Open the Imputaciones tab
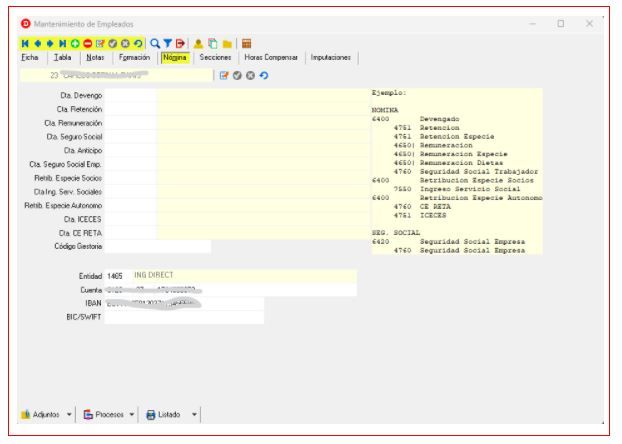Image resolution: width=622 pixels, height=444 pixels. (331, 58)
